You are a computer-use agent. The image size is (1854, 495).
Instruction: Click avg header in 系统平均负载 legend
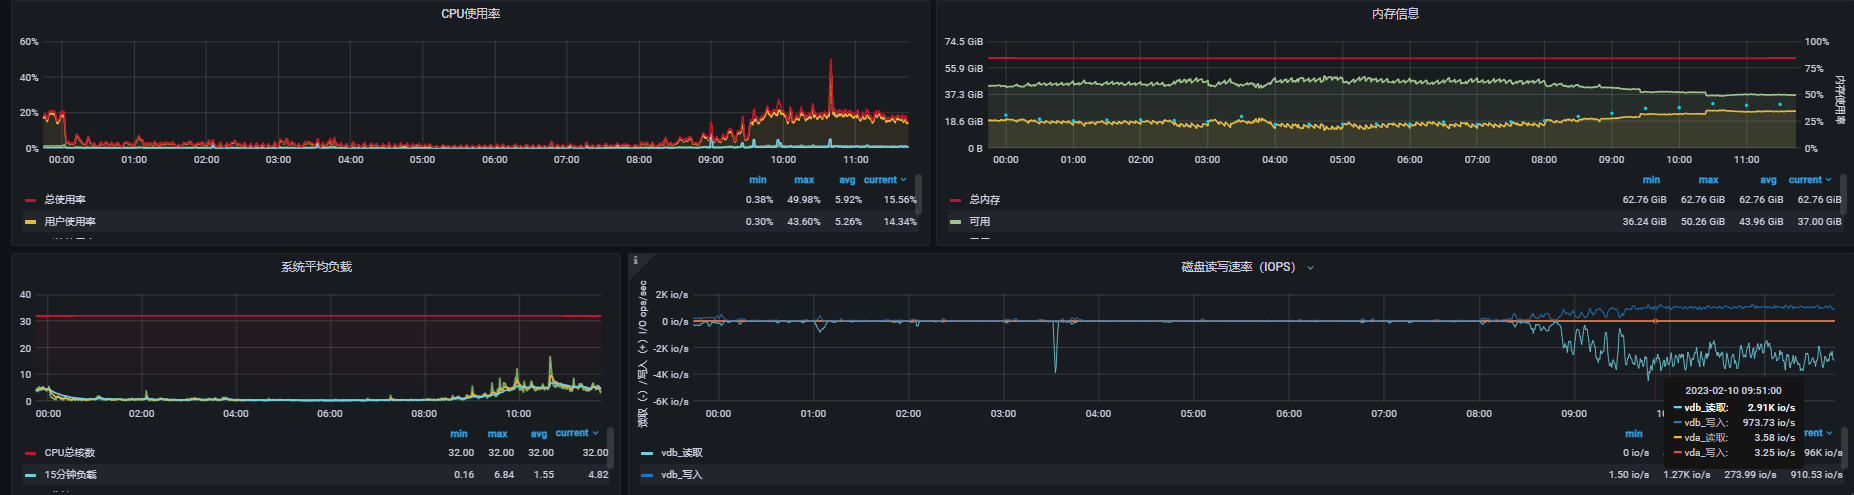(x=539, y=434)
